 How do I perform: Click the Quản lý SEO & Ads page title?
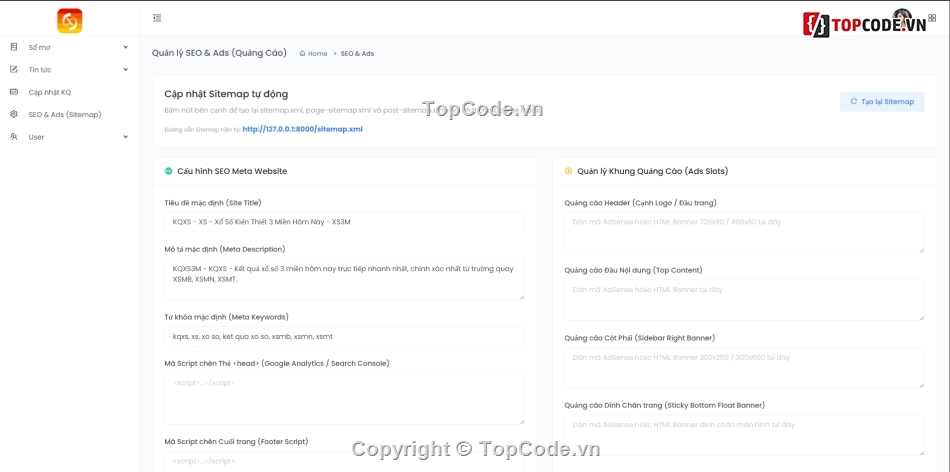pos(219,53)
